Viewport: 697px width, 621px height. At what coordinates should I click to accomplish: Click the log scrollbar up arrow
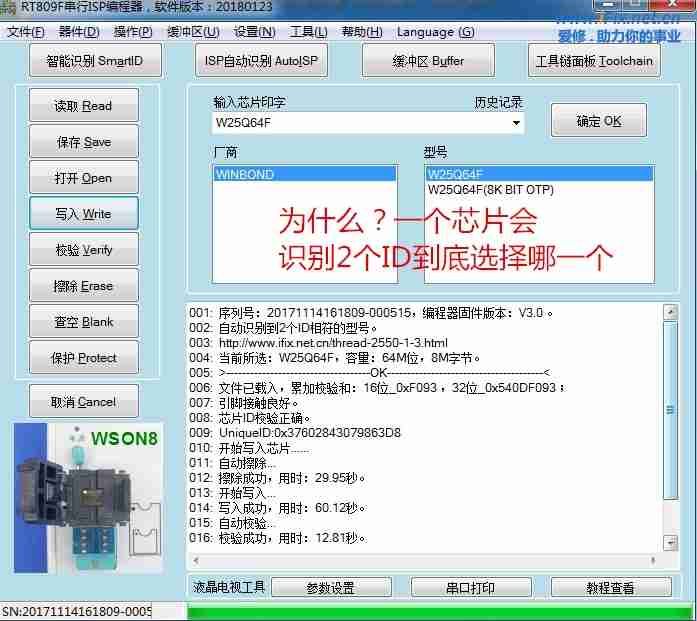point(670,312)
